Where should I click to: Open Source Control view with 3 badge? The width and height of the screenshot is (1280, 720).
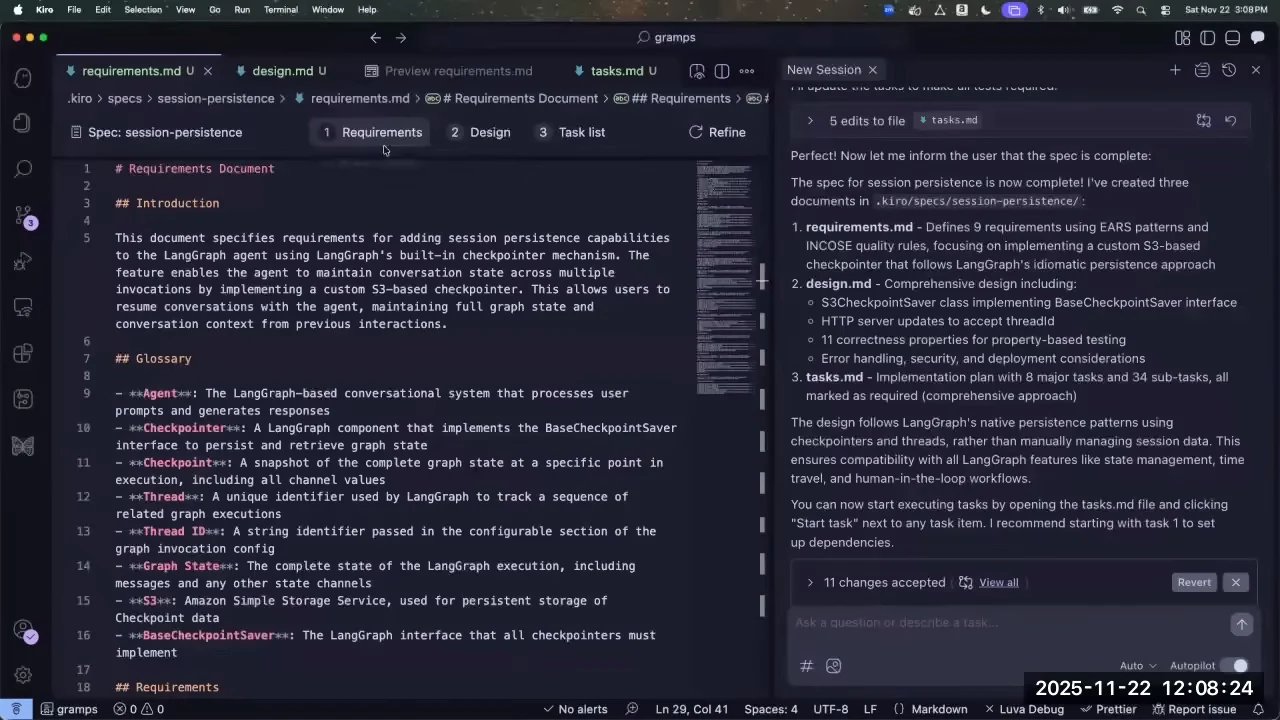(x=23, y=216)
